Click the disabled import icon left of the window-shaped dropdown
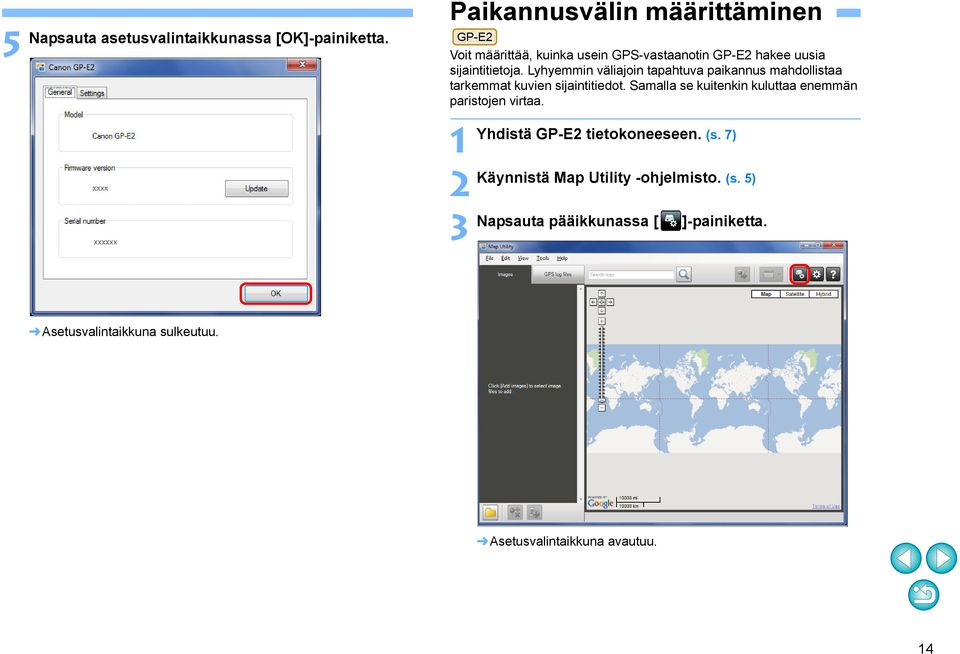This screenshot has width=960, height=654. click(x=742, y=274)
